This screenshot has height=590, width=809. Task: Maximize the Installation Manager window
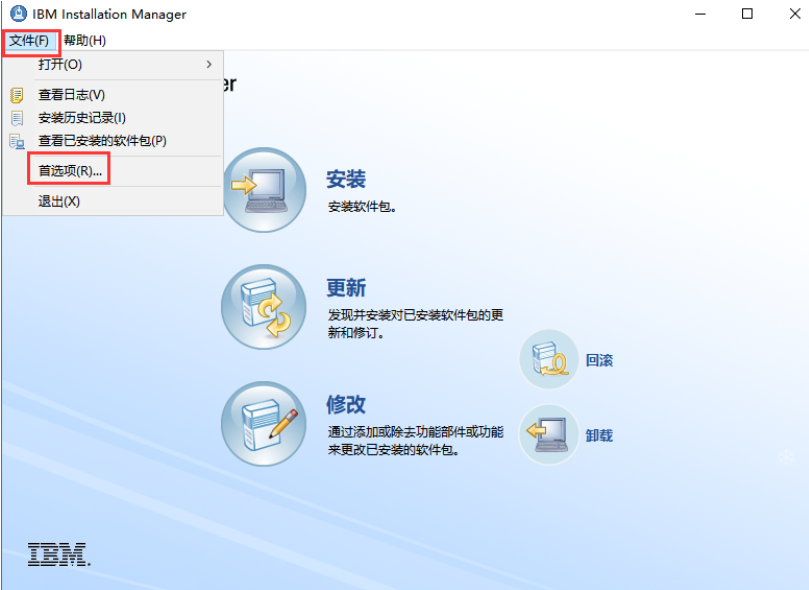747,14
